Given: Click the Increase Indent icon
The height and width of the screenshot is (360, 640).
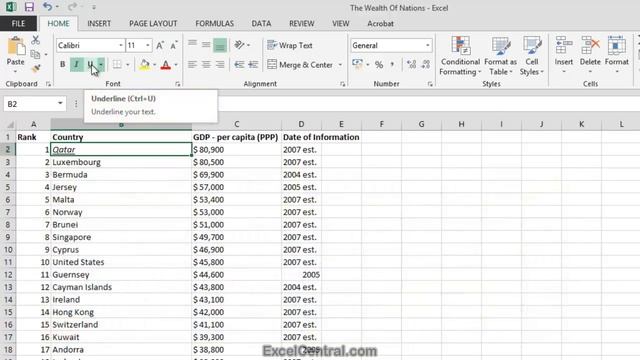Looking at the screenshot, I should (x=253, y=64).
